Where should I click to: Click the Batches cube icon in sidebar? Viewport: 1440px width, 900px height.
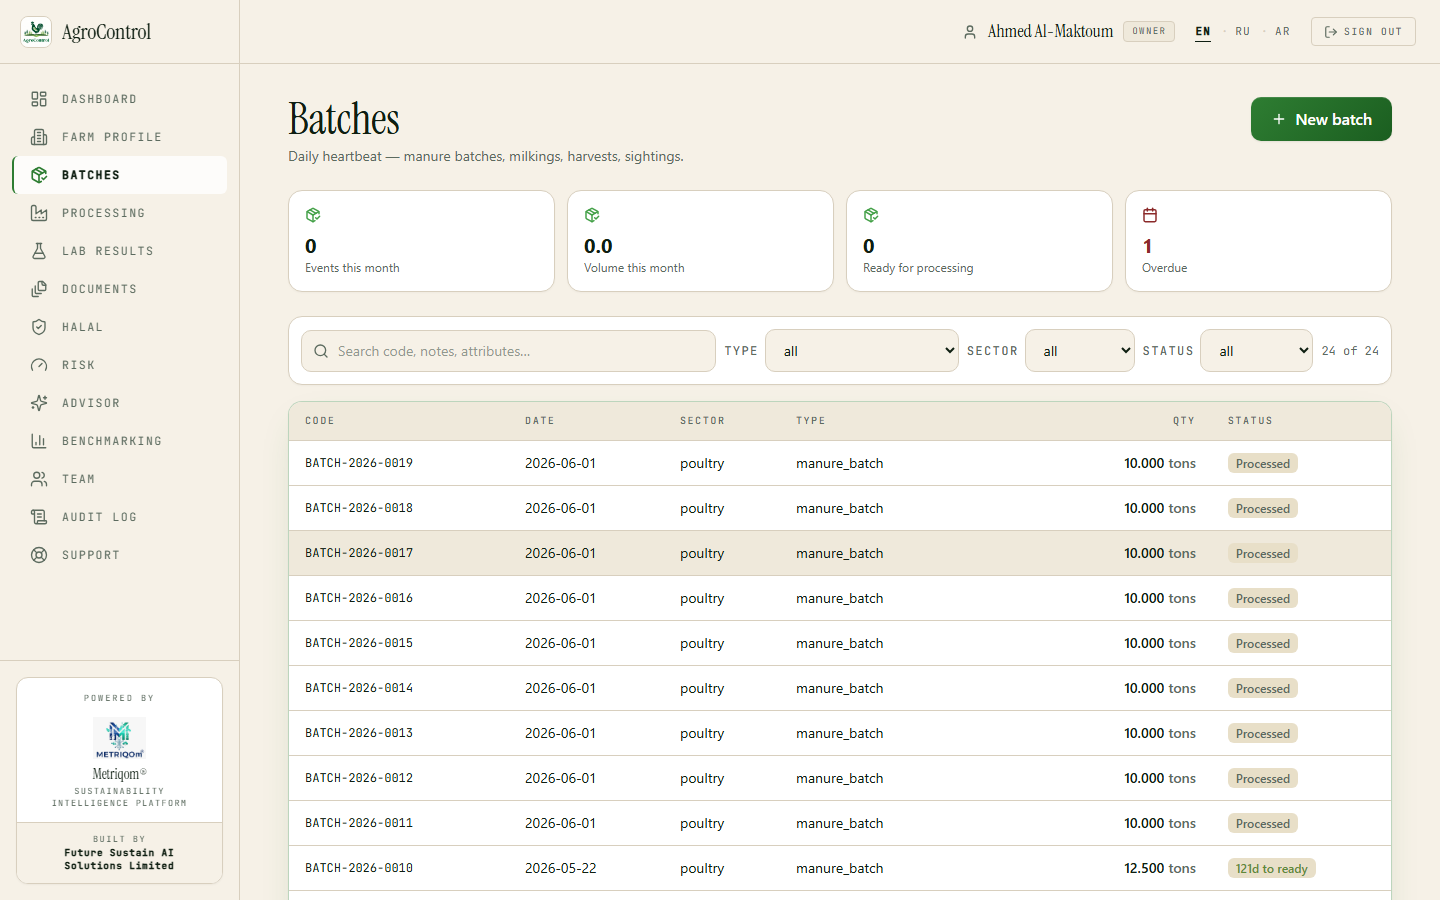[39, 175]
